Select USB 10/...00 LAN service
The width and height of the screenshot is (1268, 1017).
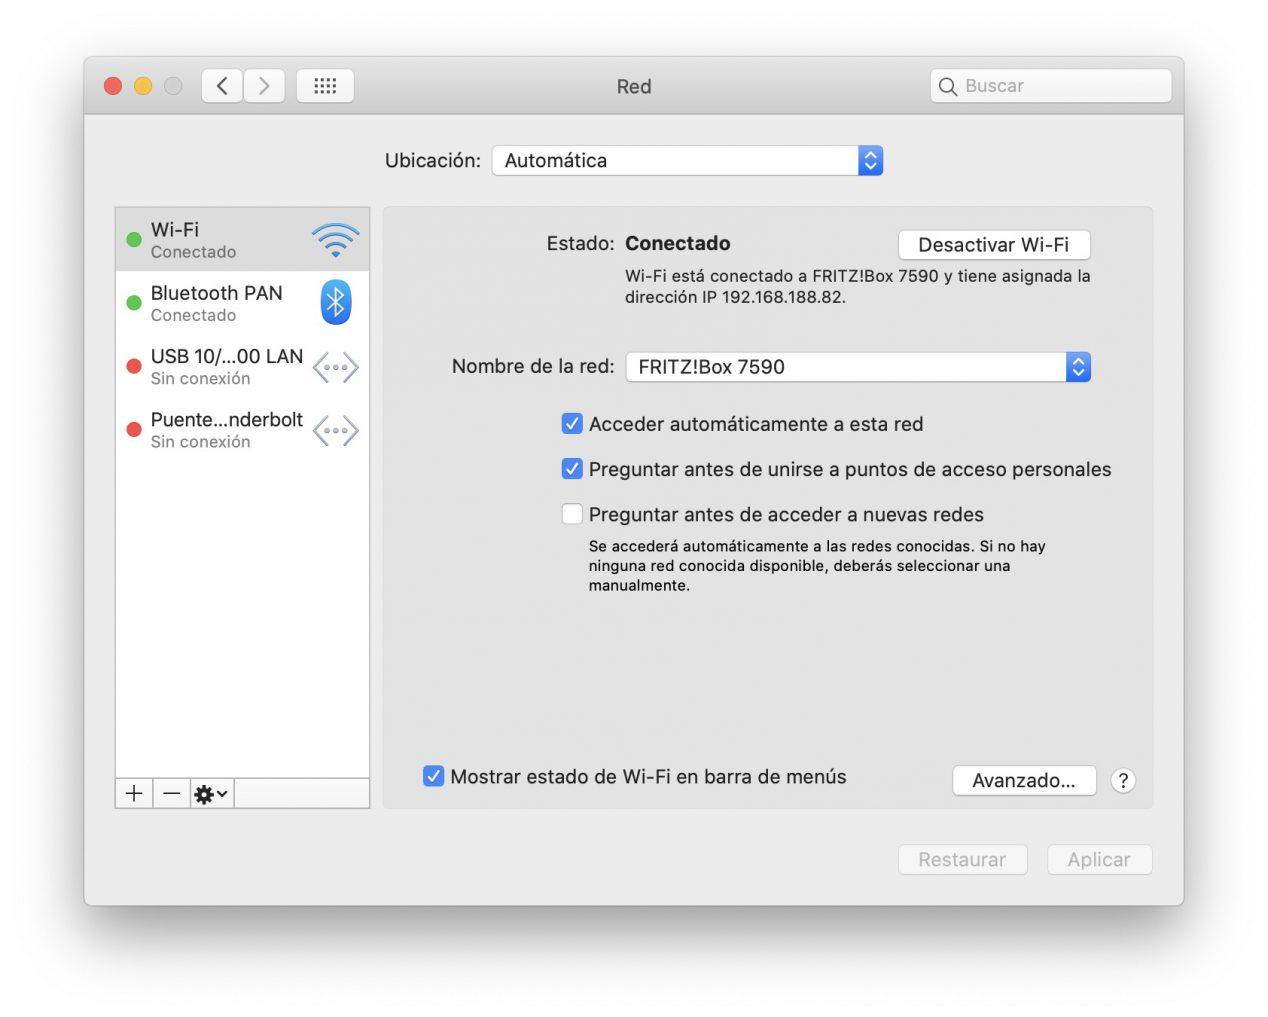(x=242, y=366)
